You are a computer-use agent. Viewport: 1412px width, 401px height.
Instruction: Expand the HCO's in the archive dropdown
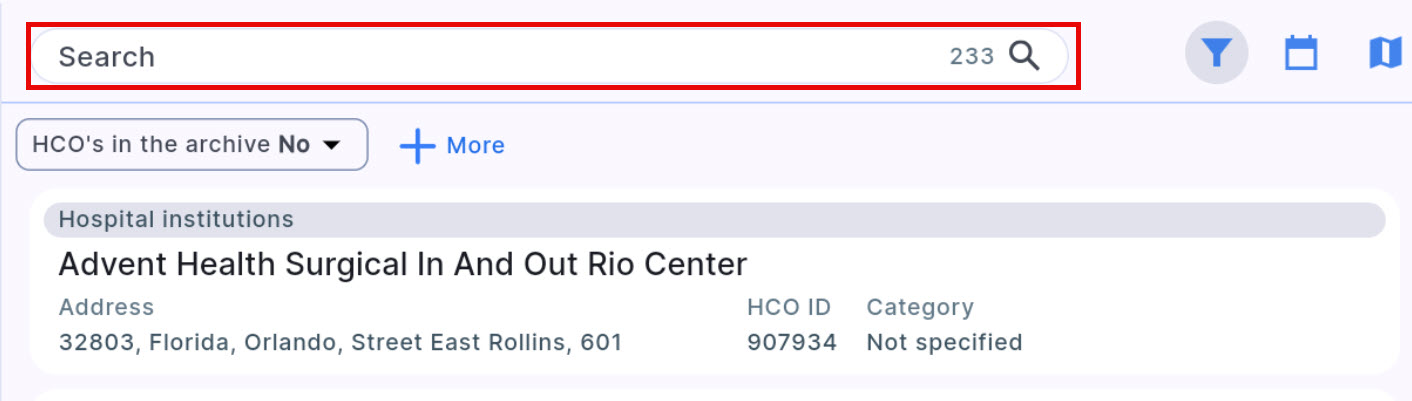[191, 145]
